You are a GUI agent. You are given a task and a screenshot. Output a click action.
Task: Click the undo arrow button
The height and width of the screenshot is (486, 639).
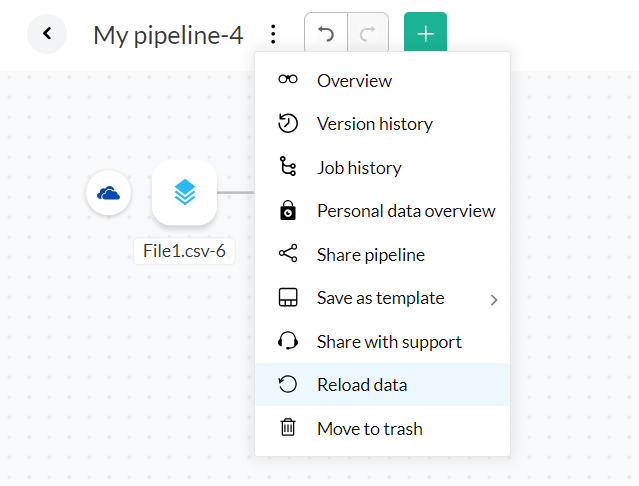tap(326, 35)
